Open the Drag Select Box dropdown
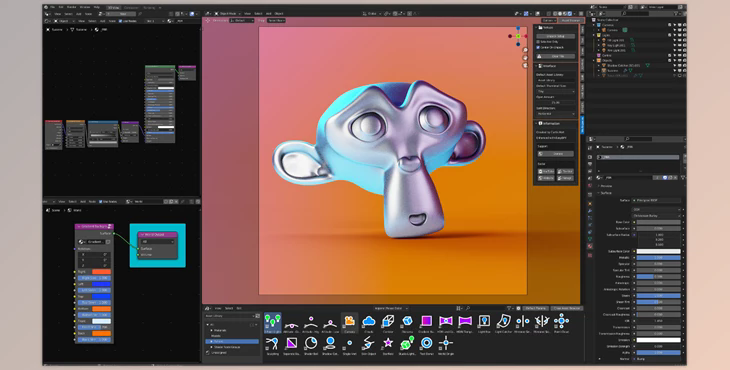Screen dimensions: 730x370 click(x=277, y=20)
